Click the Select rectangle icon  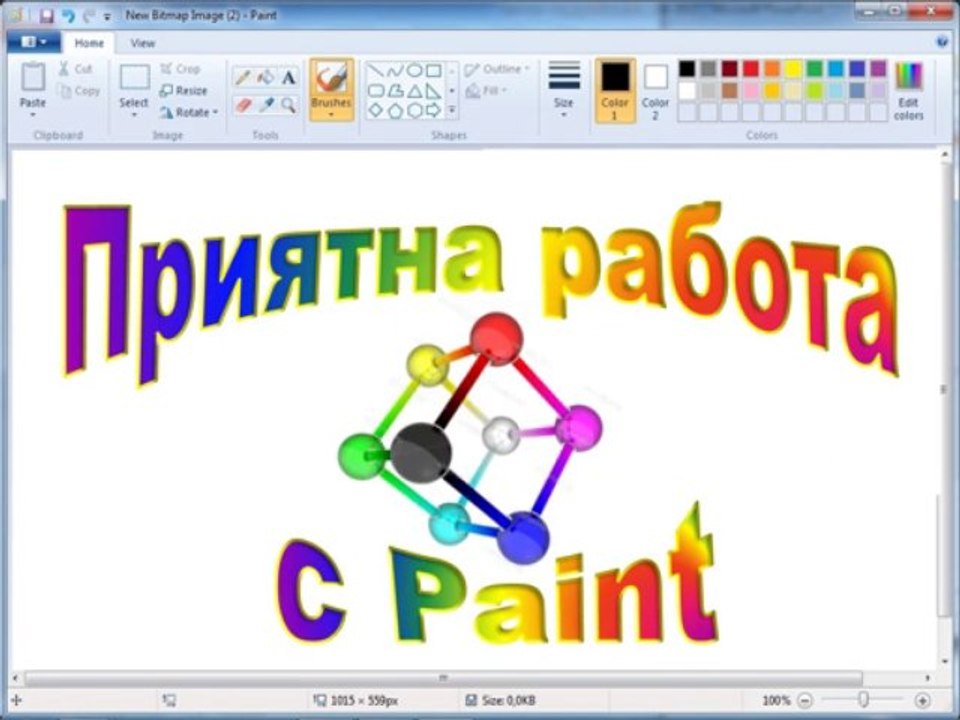(134, 78)
